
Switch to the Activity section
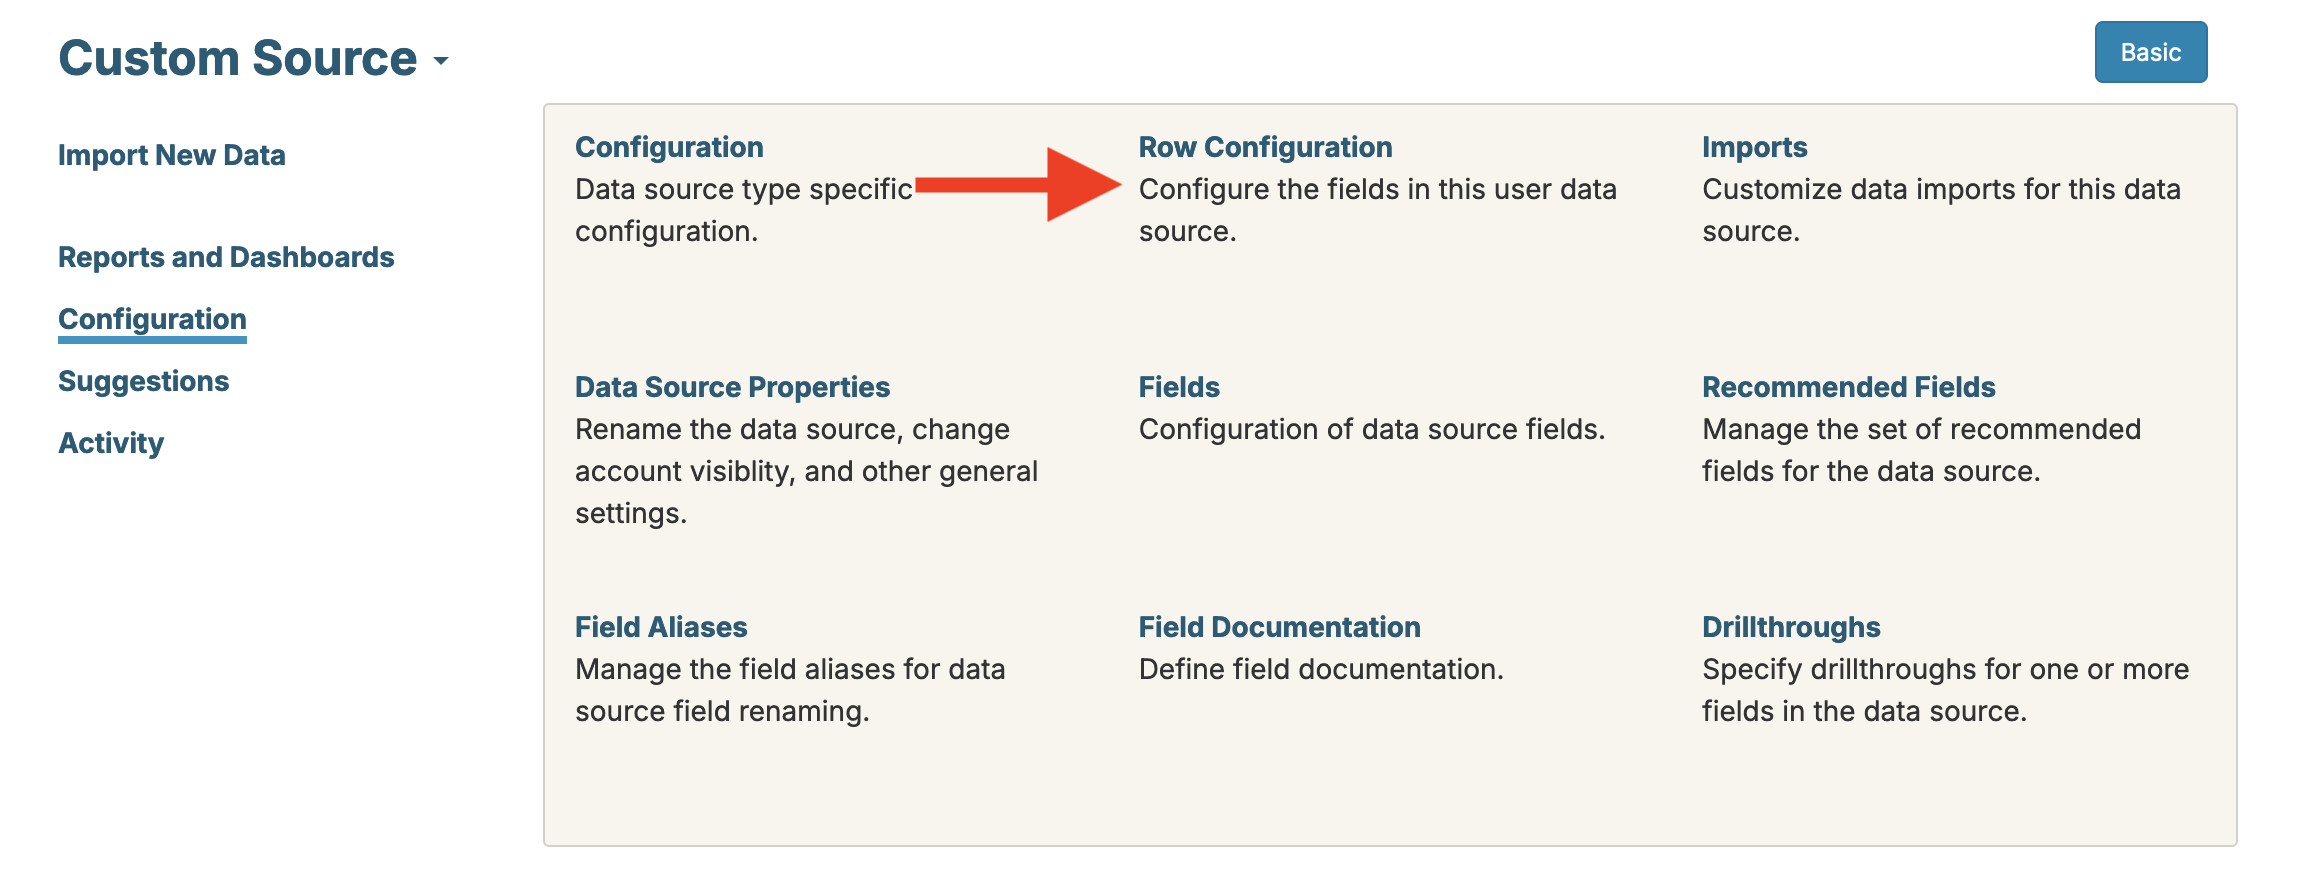click(111, 443)
